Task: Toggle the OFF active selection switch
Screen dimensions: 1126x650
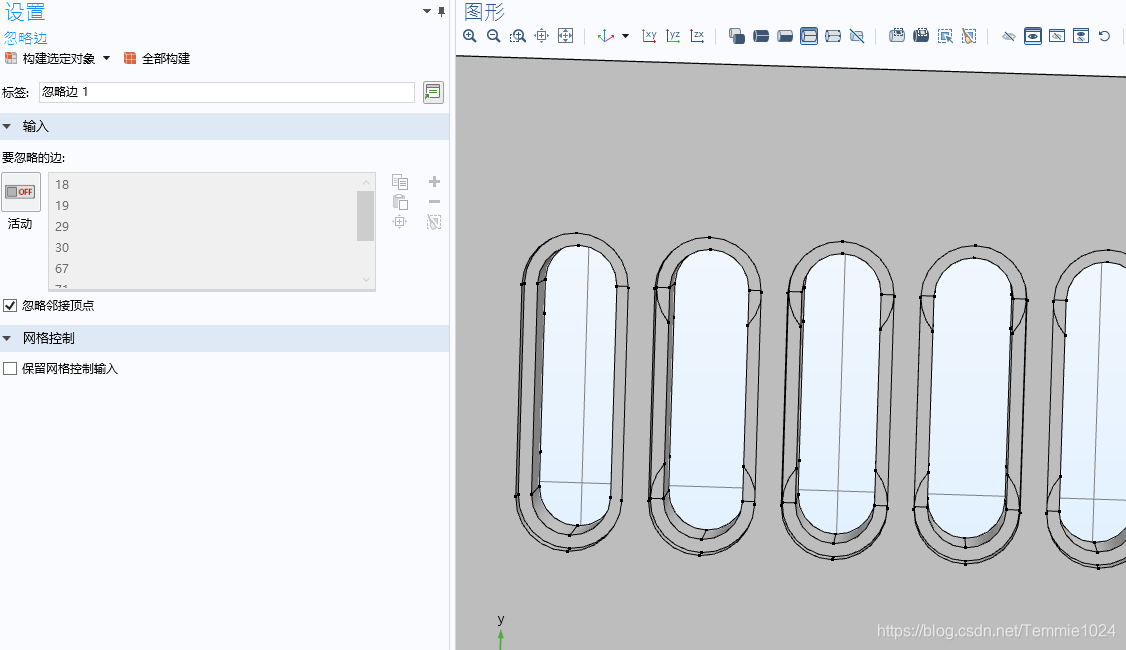Action: (x=21, y=192)
